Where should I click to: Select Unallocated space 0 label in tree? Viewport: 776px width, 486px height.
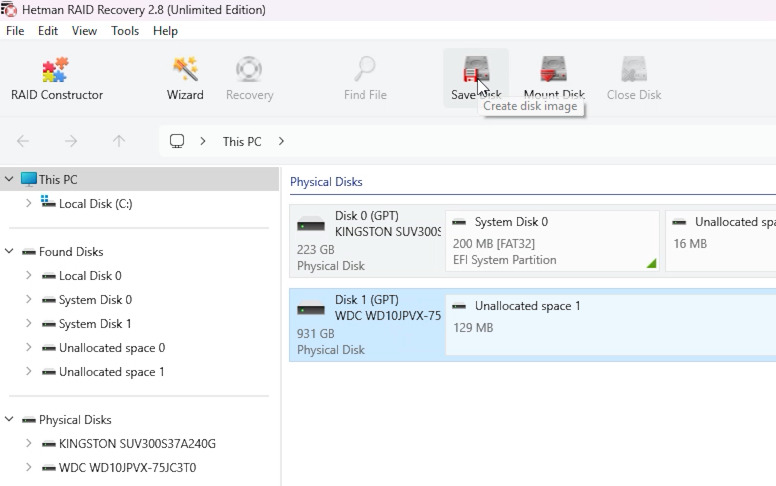[112, 348]
